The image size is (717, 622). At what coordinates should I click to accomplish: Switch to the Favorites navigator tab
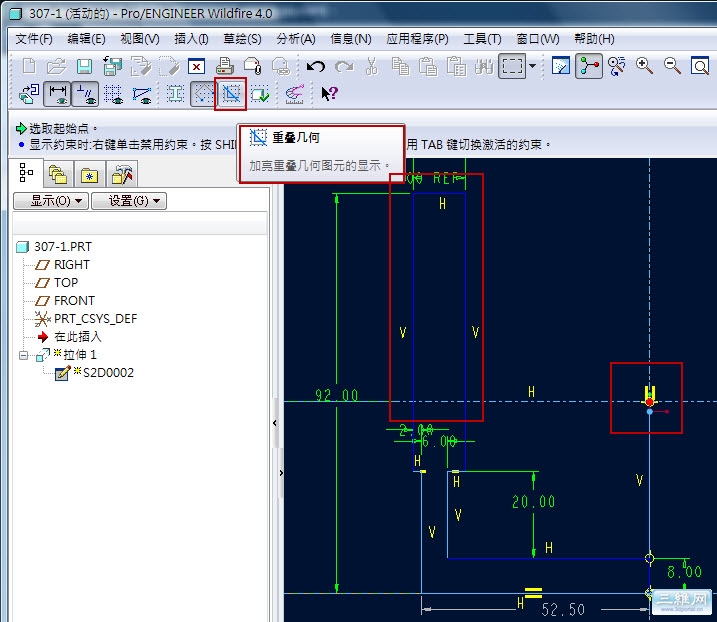(x=89, y=174)
